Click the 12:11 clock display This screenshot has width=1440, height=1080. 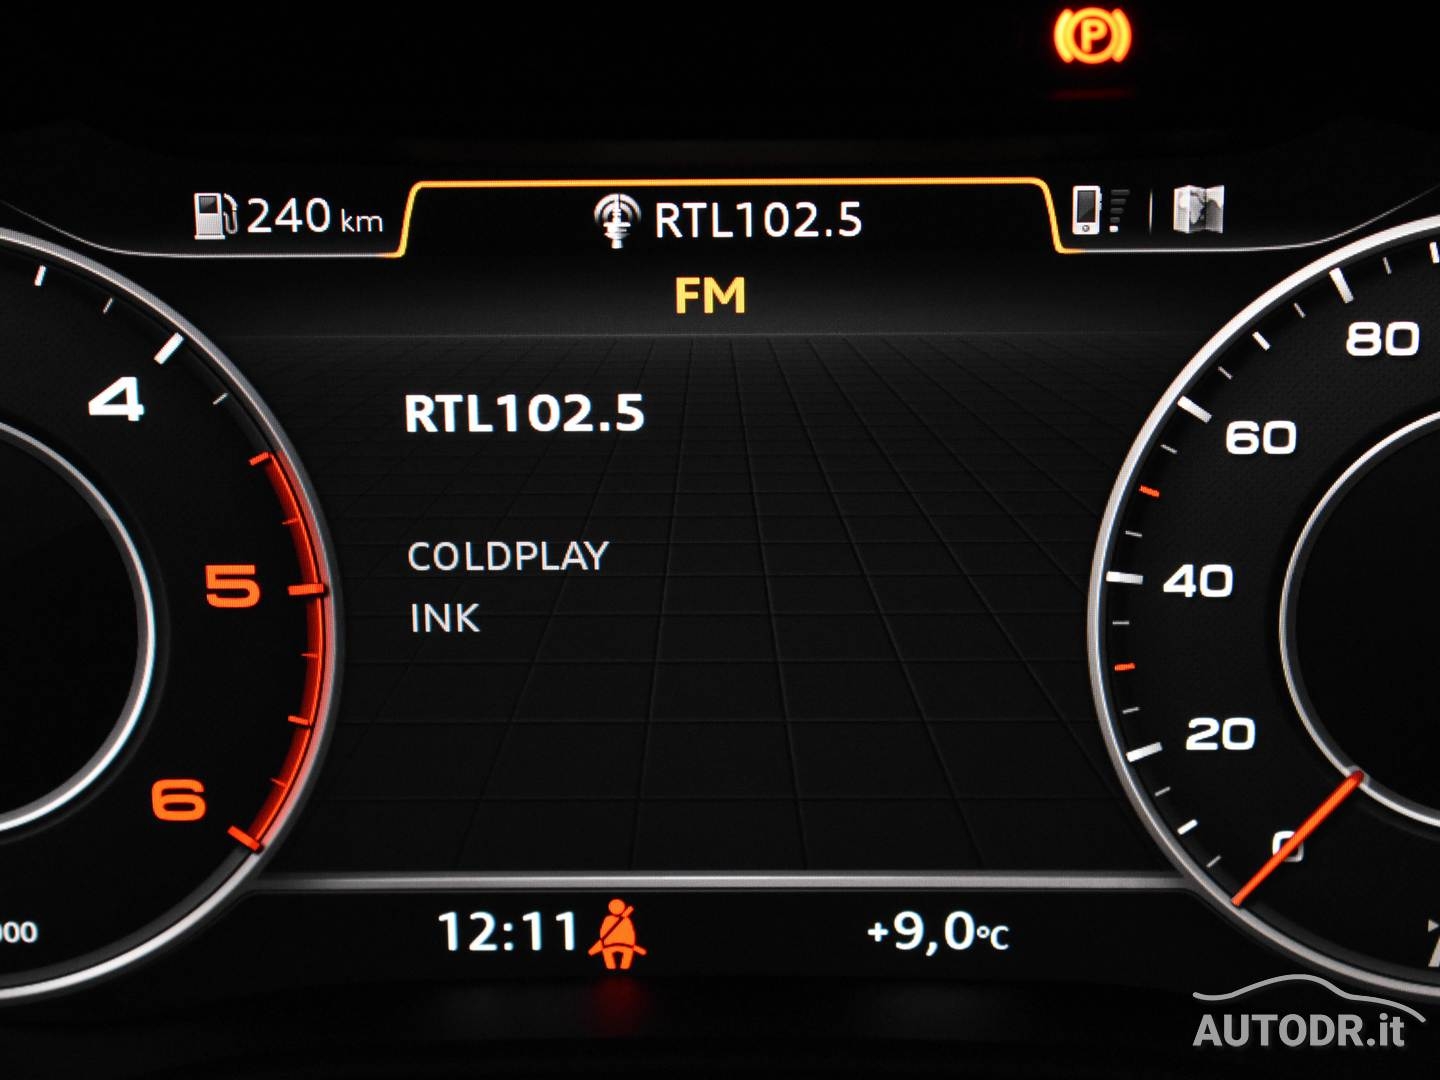point(508,932)
